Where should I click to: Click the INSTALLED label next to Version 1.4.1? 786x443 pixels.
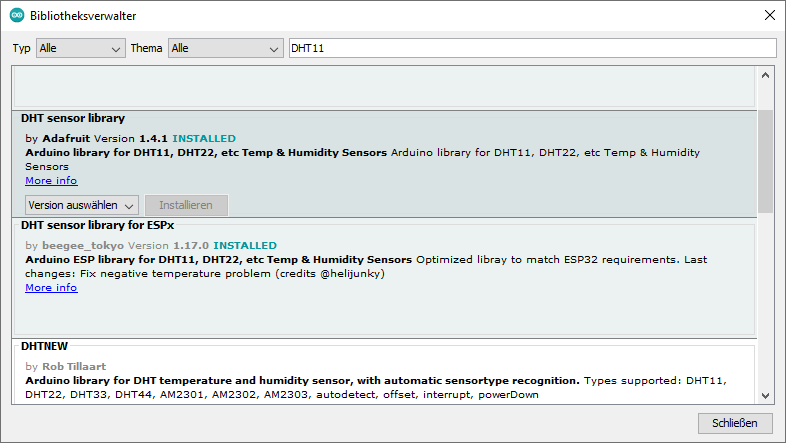[x=204, y=138]
